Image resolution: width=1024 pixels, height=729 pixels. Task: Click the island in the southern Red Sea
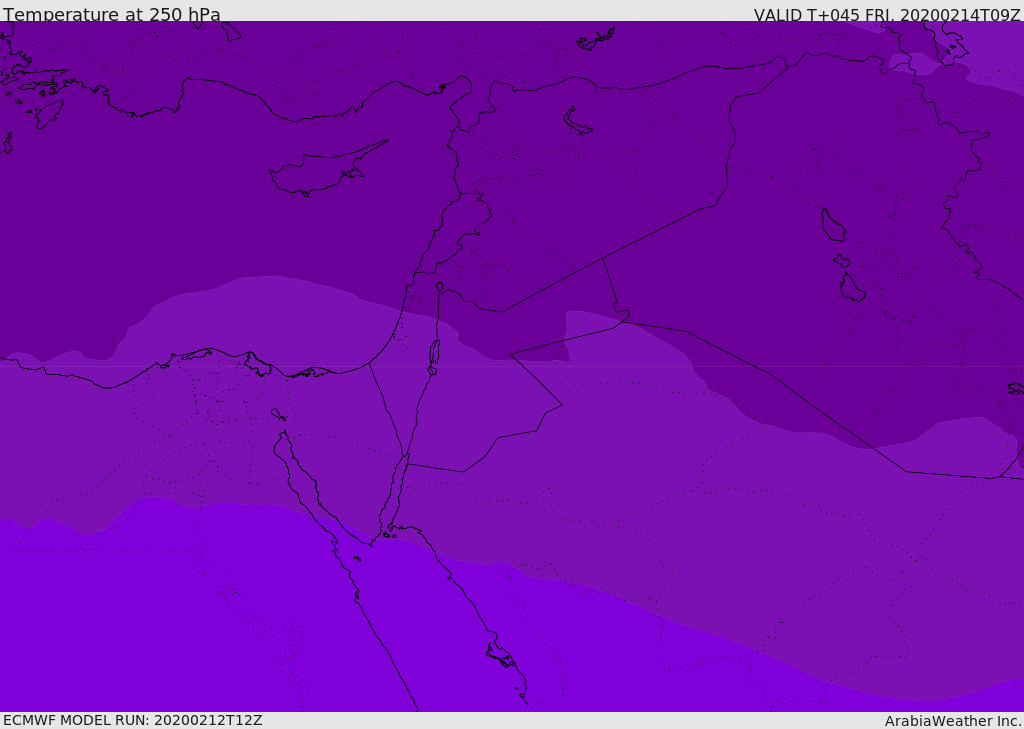click(x=500, y=656)
